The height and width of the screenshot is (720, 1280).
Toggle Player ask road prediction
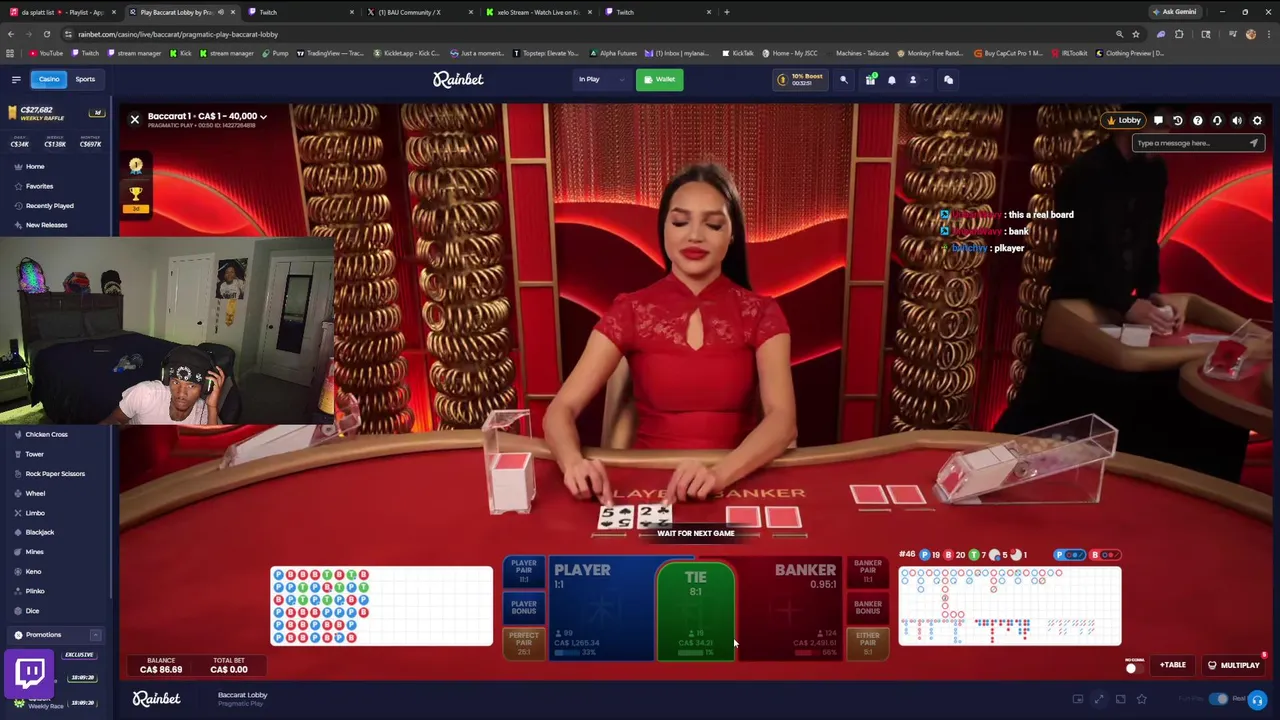click(1071, 555)
